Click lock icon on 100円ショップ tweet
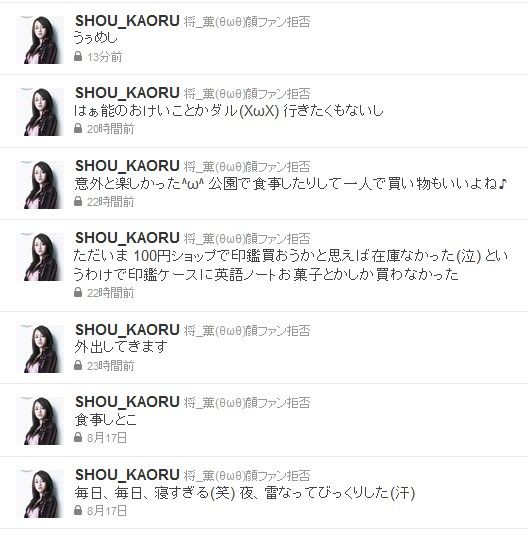 [78, 292]
